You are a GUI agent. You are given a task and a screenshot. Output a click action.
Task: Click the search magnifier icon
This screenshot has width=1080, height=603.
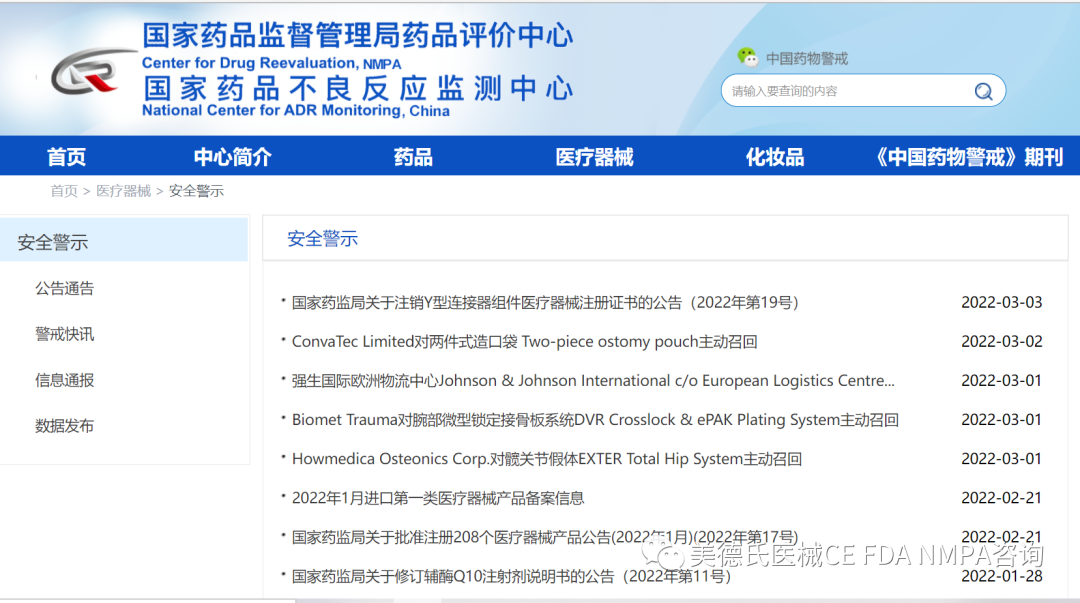[x=983, y=91]
